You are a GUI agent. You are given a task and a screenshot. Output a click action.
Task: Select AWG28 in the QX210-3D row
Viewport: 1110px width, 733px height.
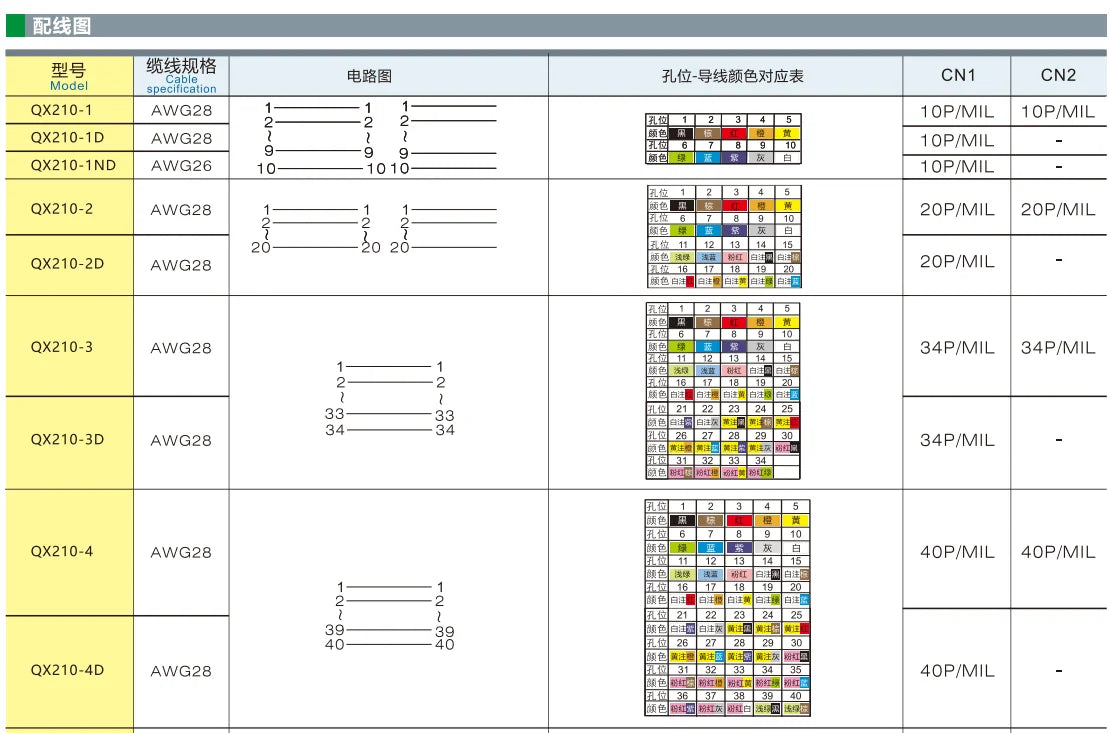[181, 440]
